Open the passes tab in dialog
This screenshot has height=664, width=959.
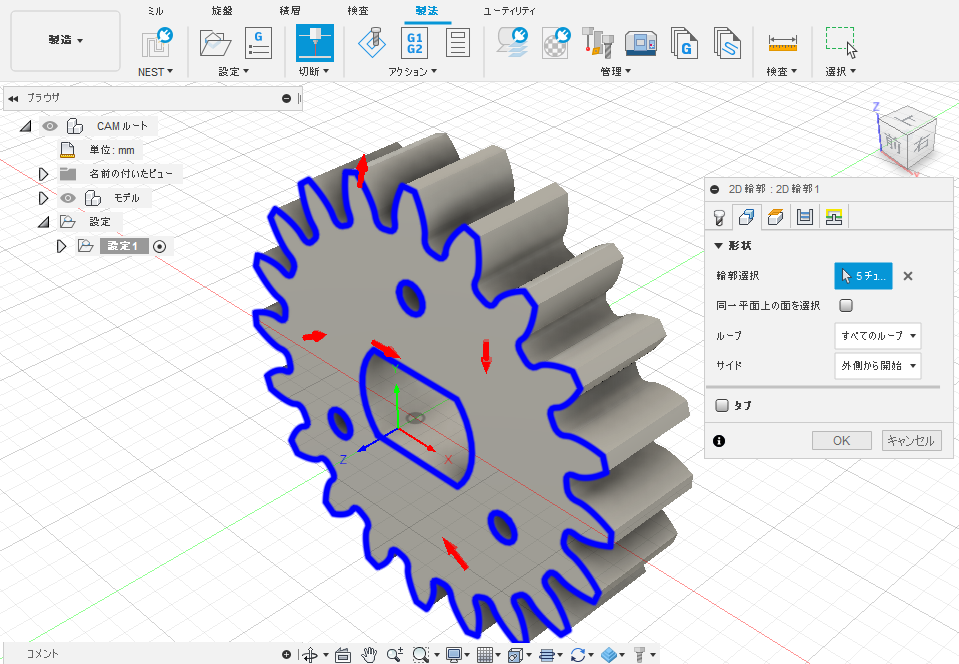pyautogui.click(x=804, y=217)
